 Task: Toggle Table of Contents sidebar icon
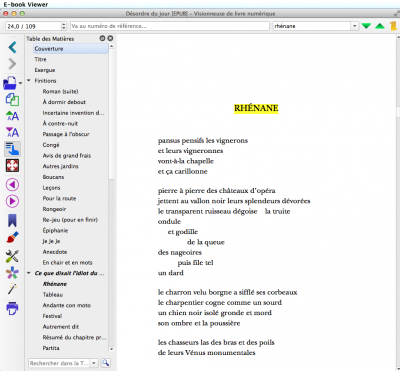12,149
